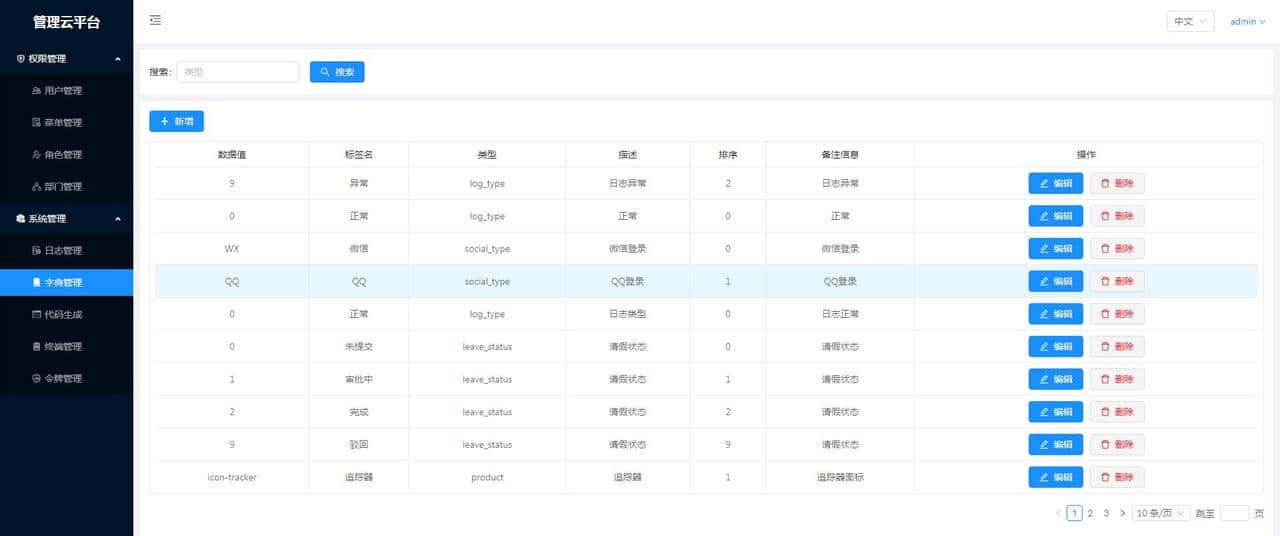Click the terminal icon beside 终端管理
Image resolution: width=1280 pixels, height=536 pixels.
[x=37, y=347]
